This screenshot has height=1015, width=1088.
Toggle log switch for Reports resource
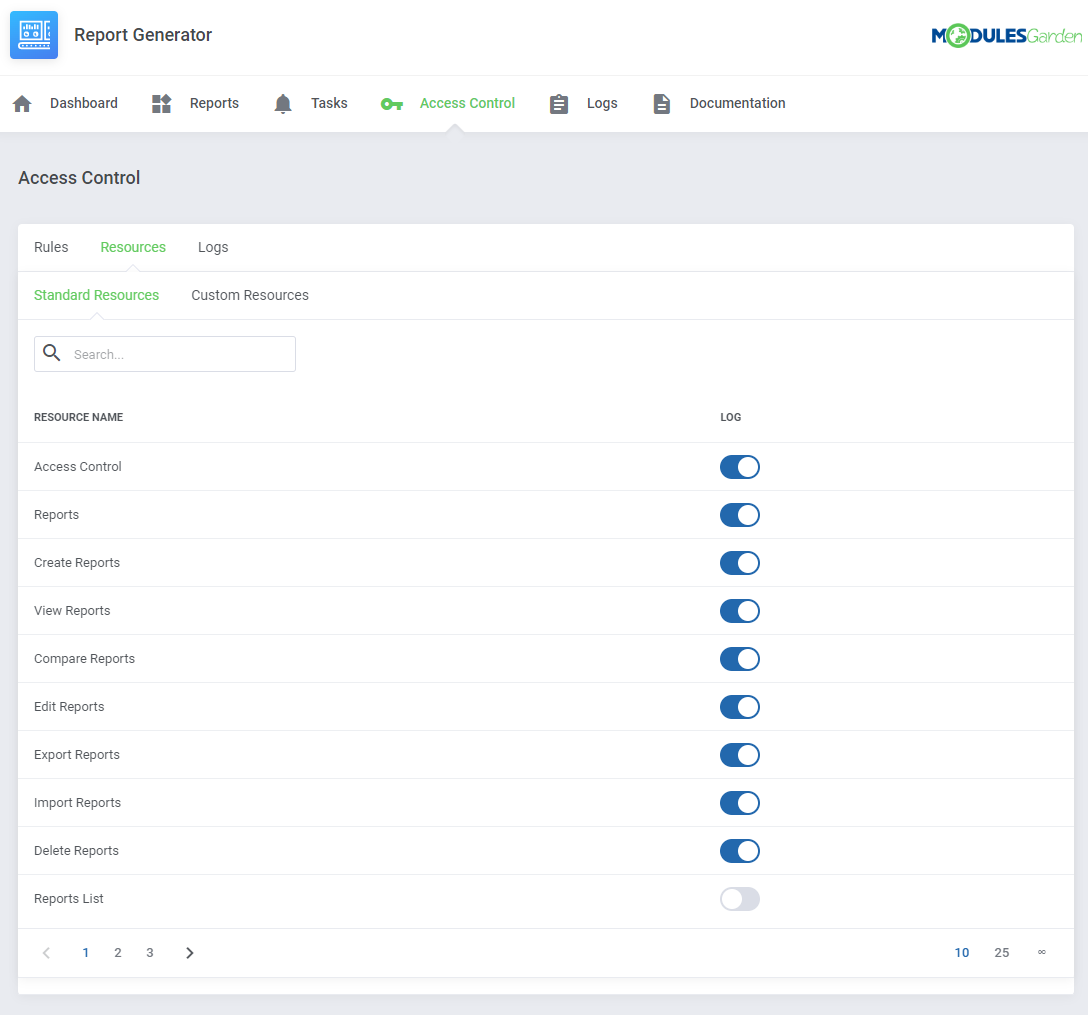click(740, 515)
